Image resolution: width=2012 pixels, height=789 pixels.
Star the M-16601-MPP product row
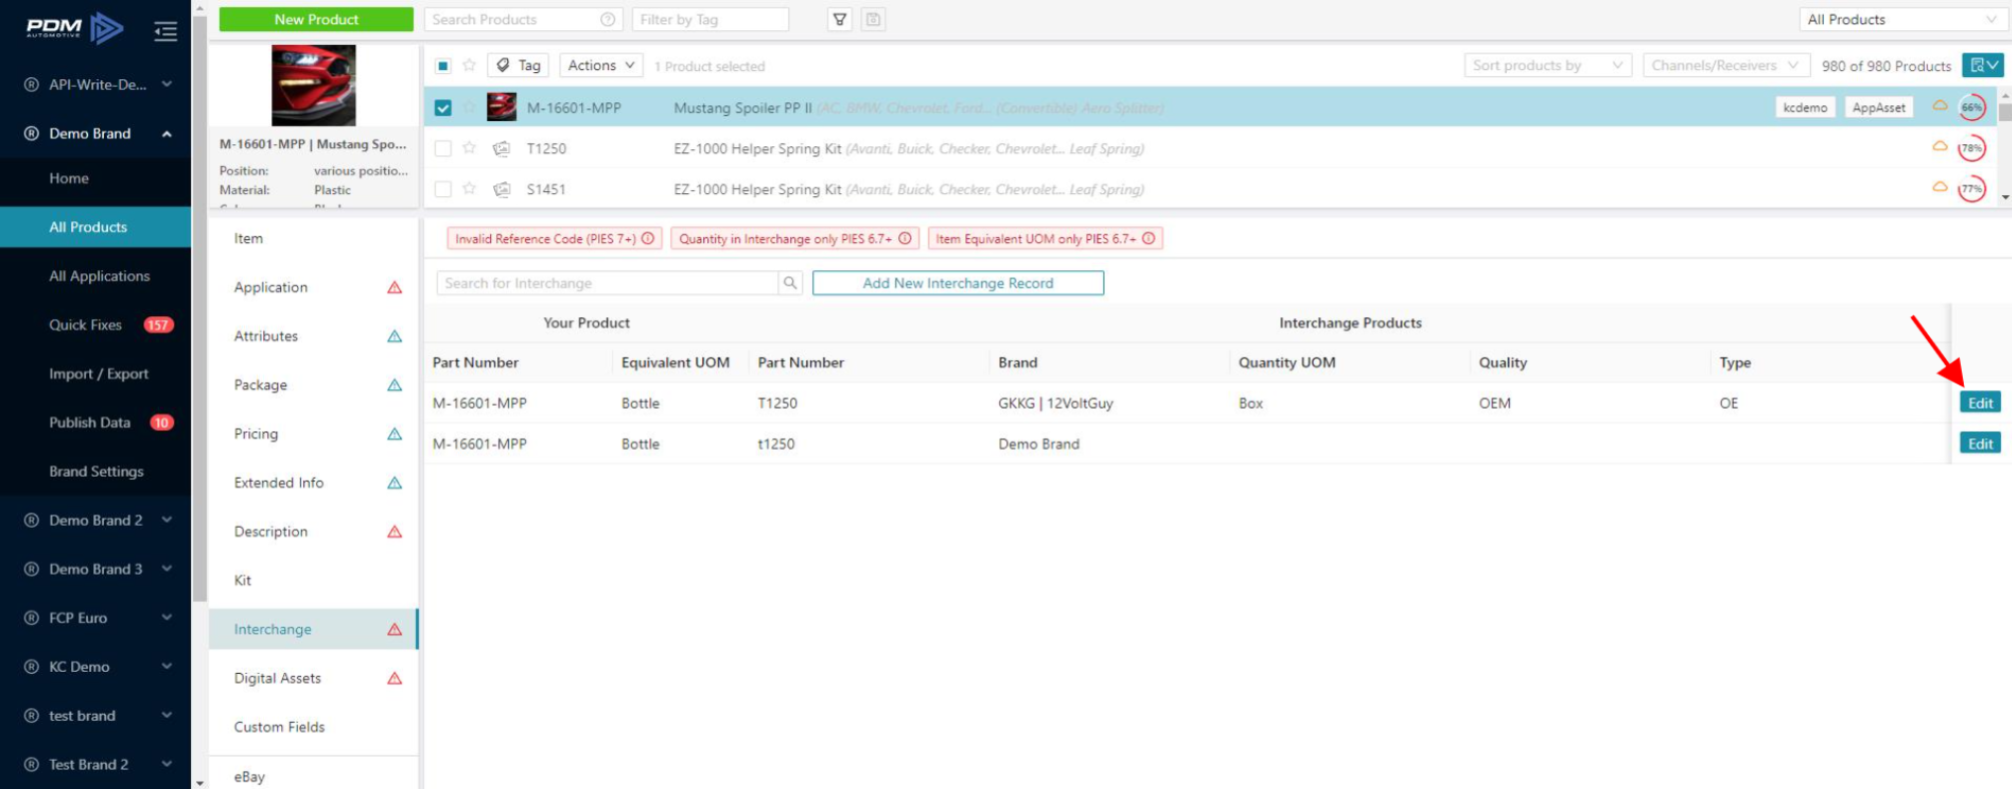pos(469,107)
